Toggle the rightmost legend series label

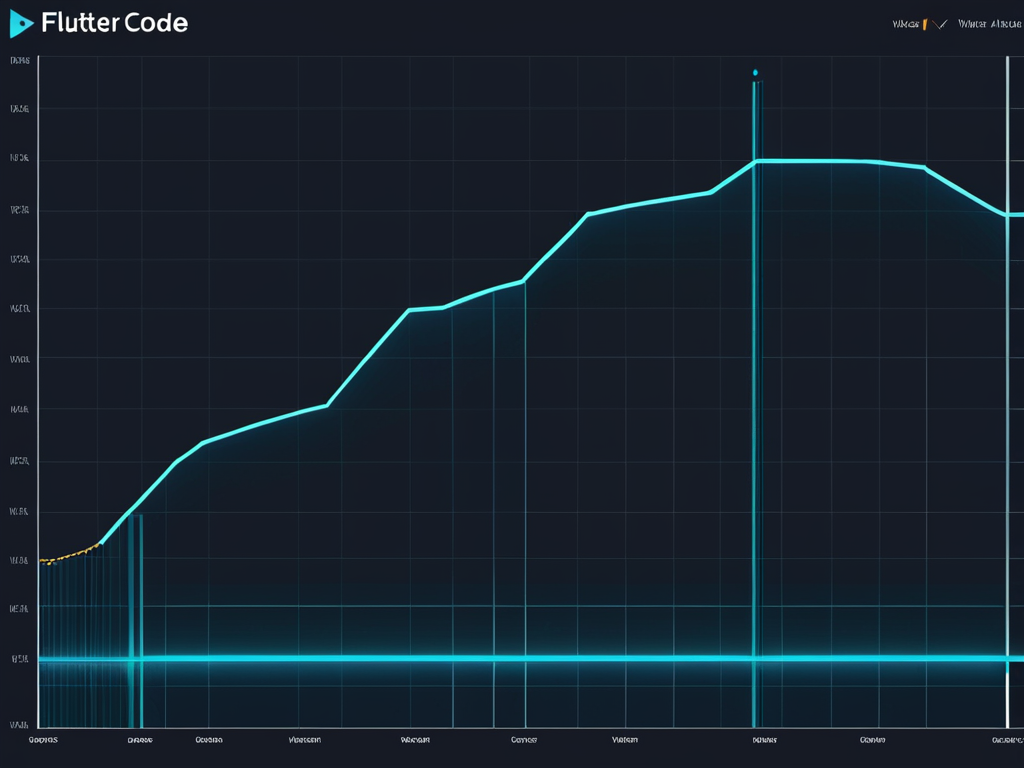[x=989, y=24]
